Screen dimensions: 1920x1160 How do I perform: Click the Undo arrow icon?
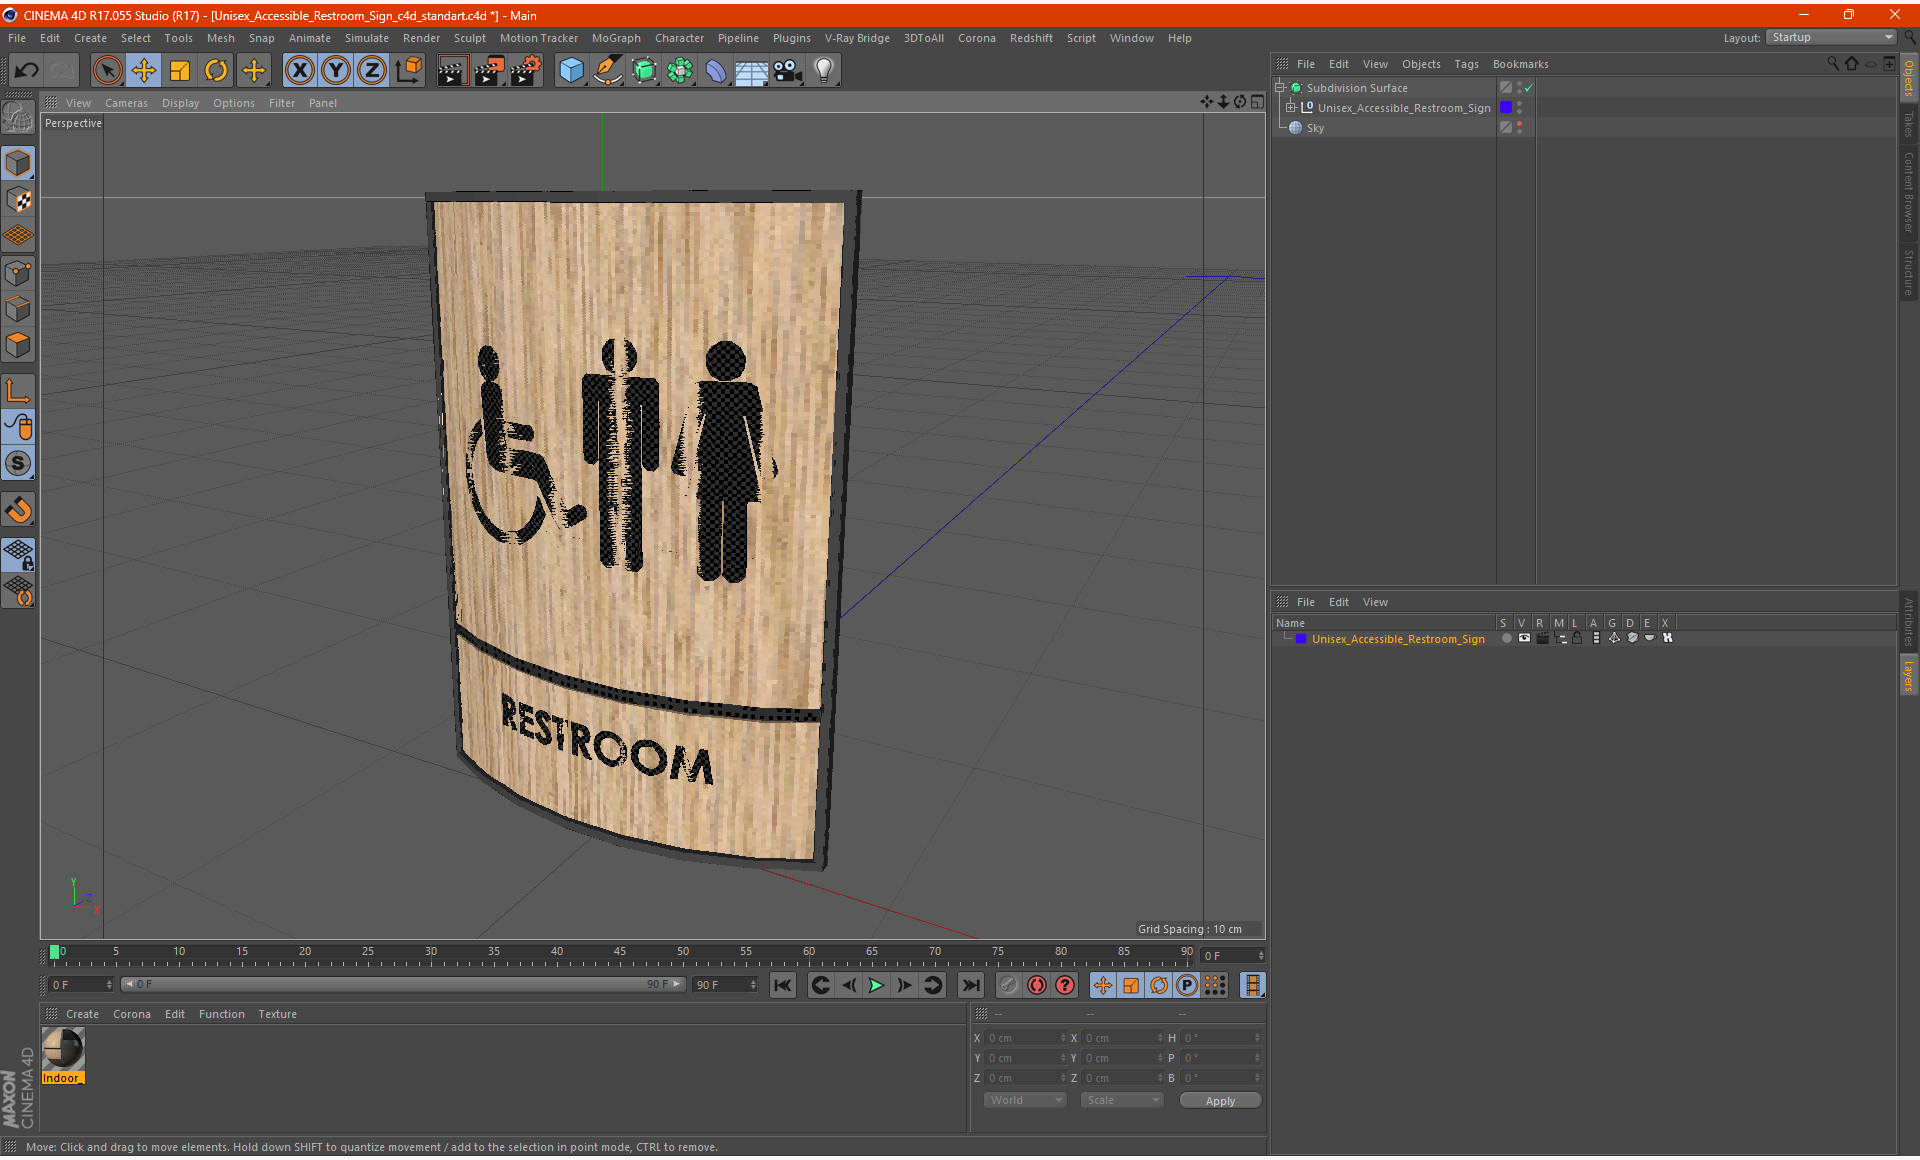tap(27, 70)
